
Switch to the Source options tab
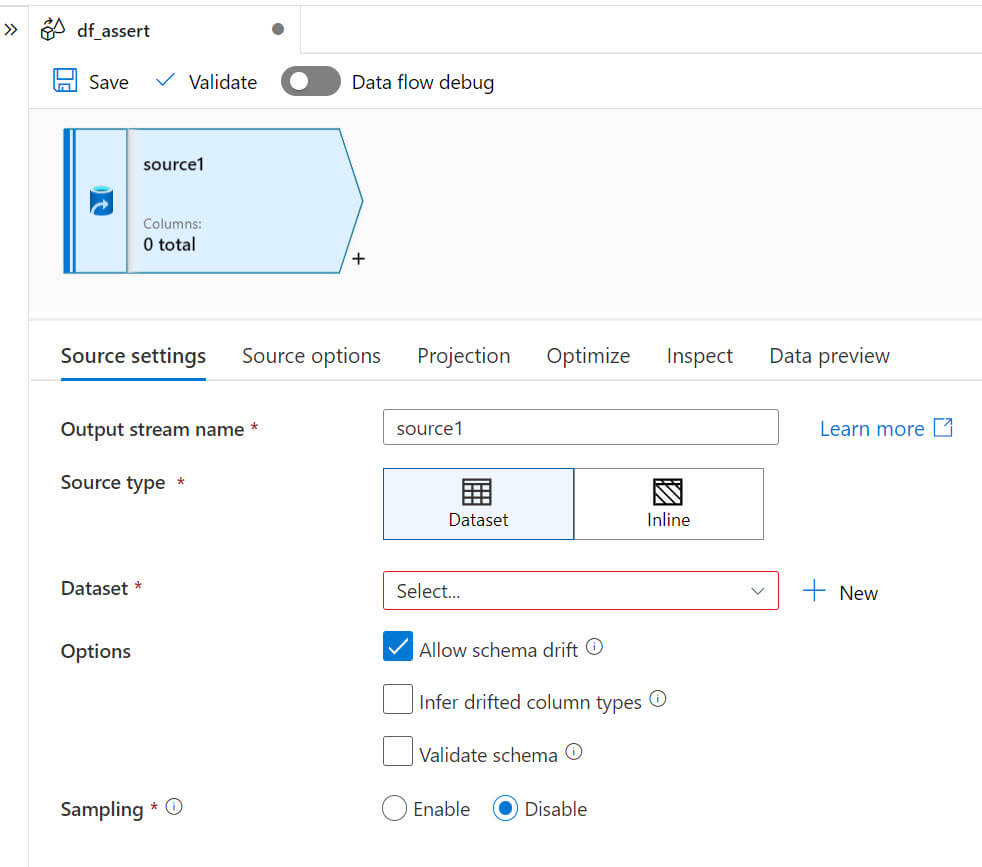click(x=311, y=356)
